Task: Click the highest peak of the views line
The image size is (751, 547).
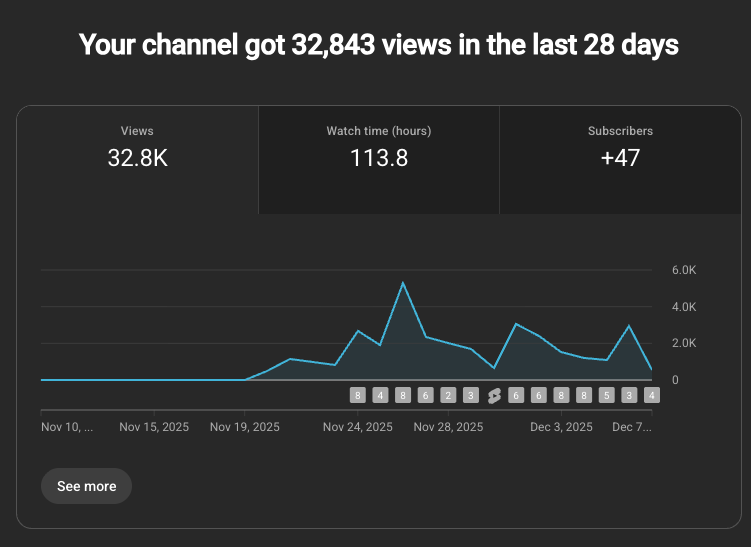Action: tap(403, 283)
